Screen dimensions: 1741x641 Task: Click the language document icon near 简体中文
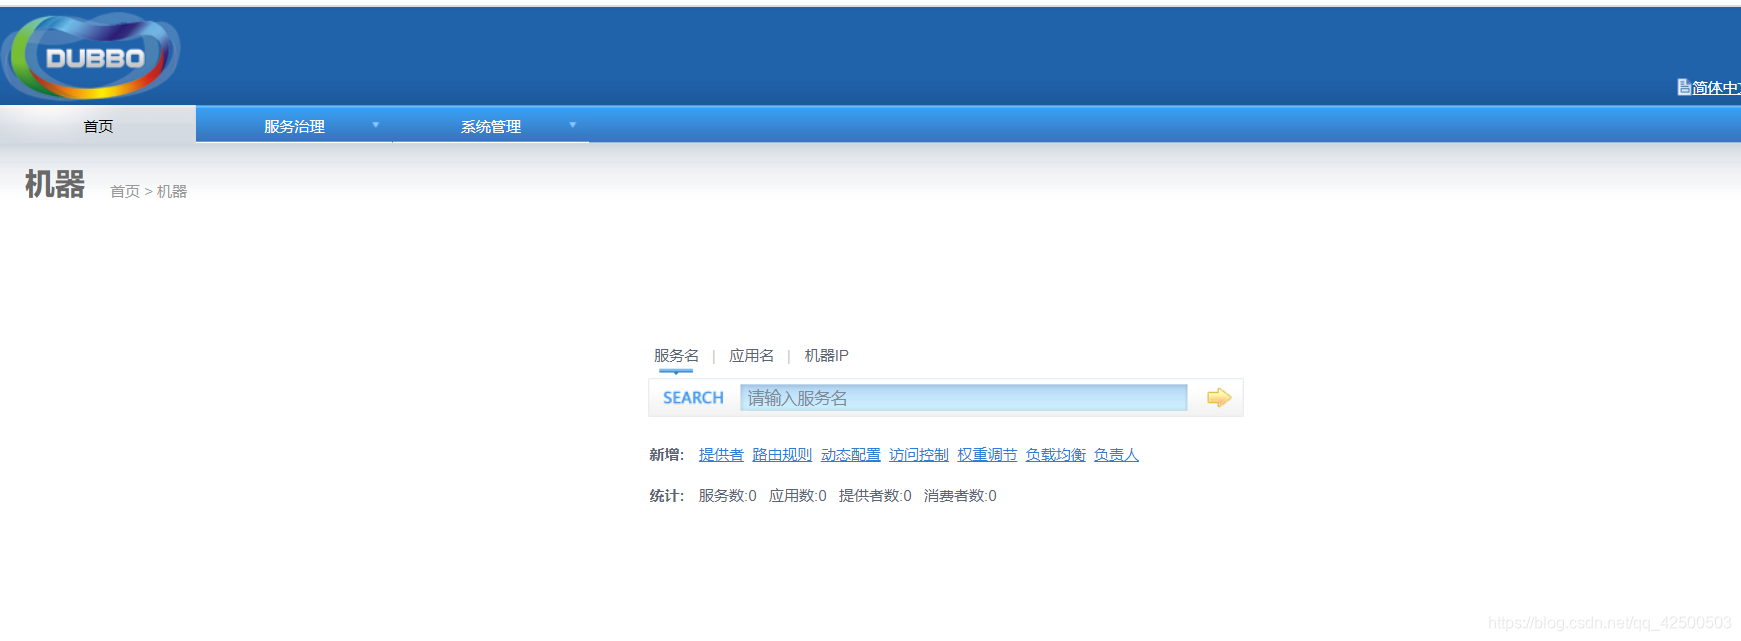(x=1684, y=87)
